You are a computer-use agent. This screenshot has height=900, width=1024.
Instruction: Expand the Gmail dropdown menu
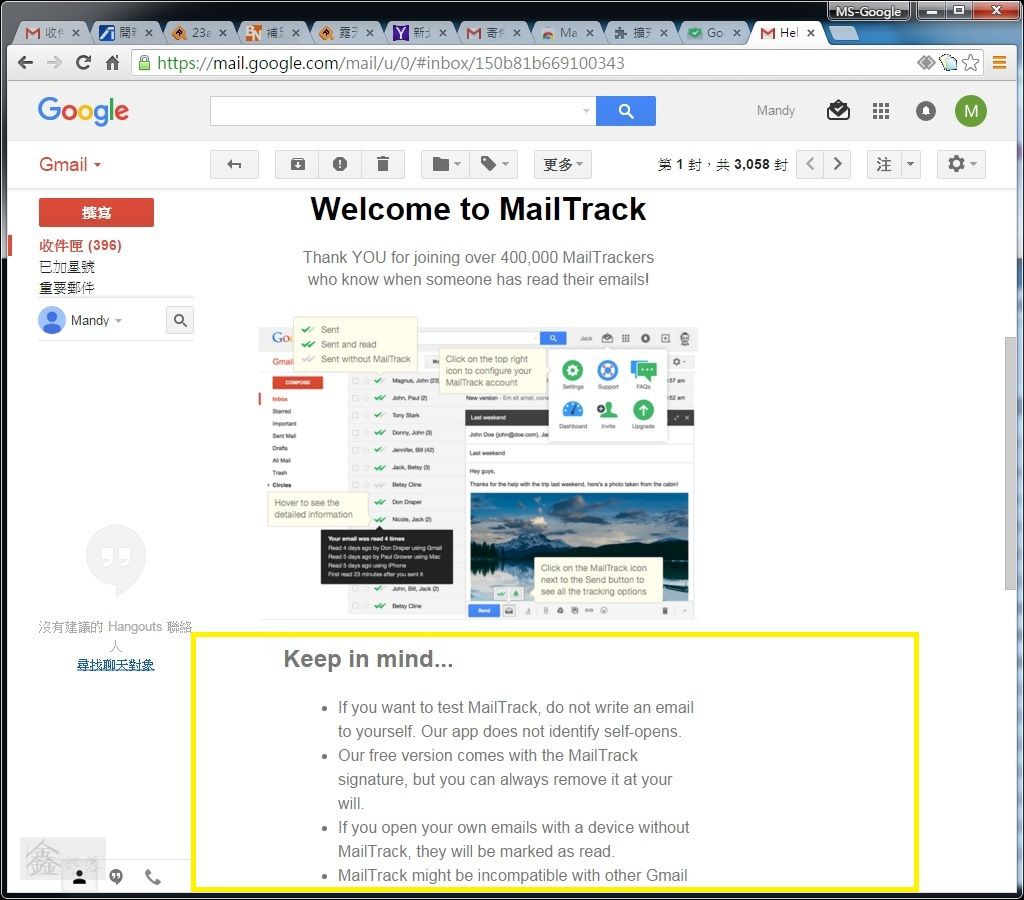tap(70, 165)
